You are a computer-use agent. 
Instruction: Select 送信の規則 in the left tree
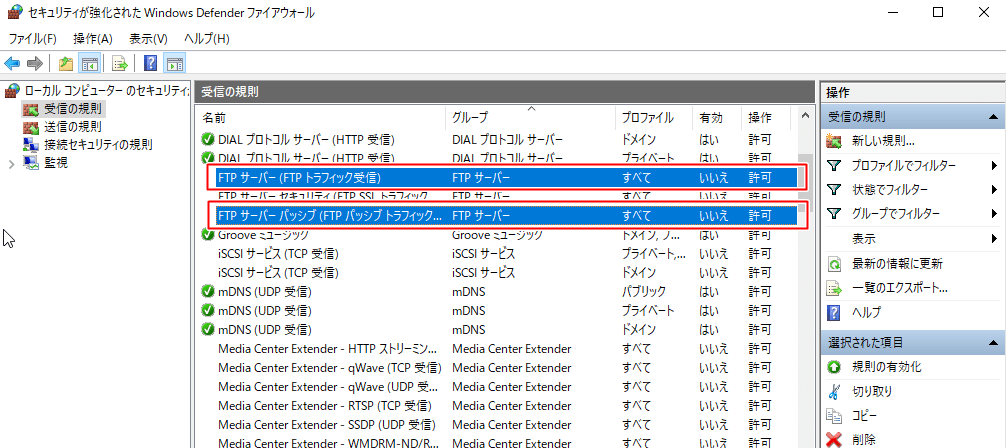[72, 126]
